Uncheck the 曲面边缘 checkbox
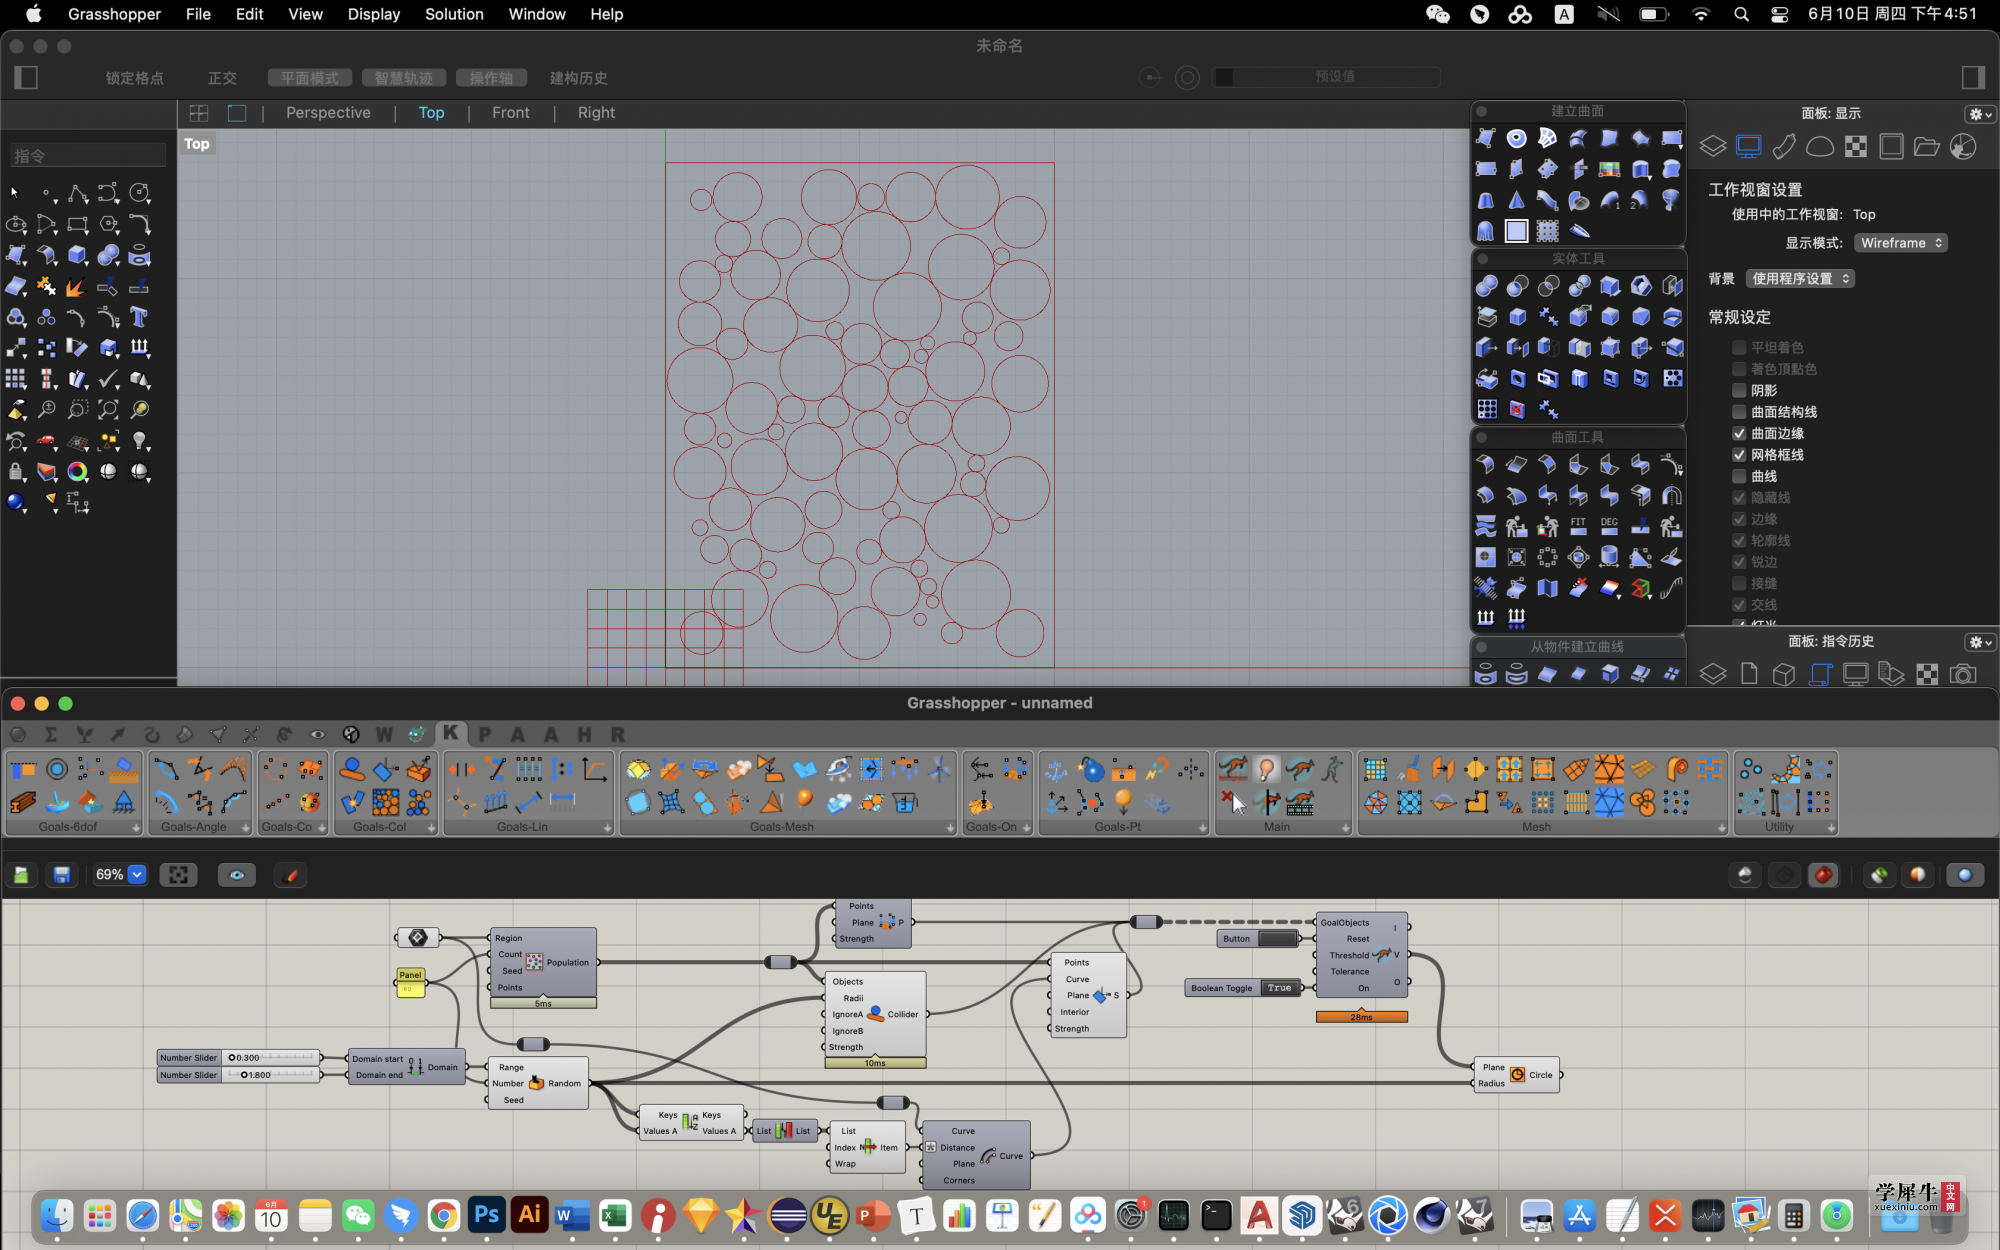 tap(1739, 433)
